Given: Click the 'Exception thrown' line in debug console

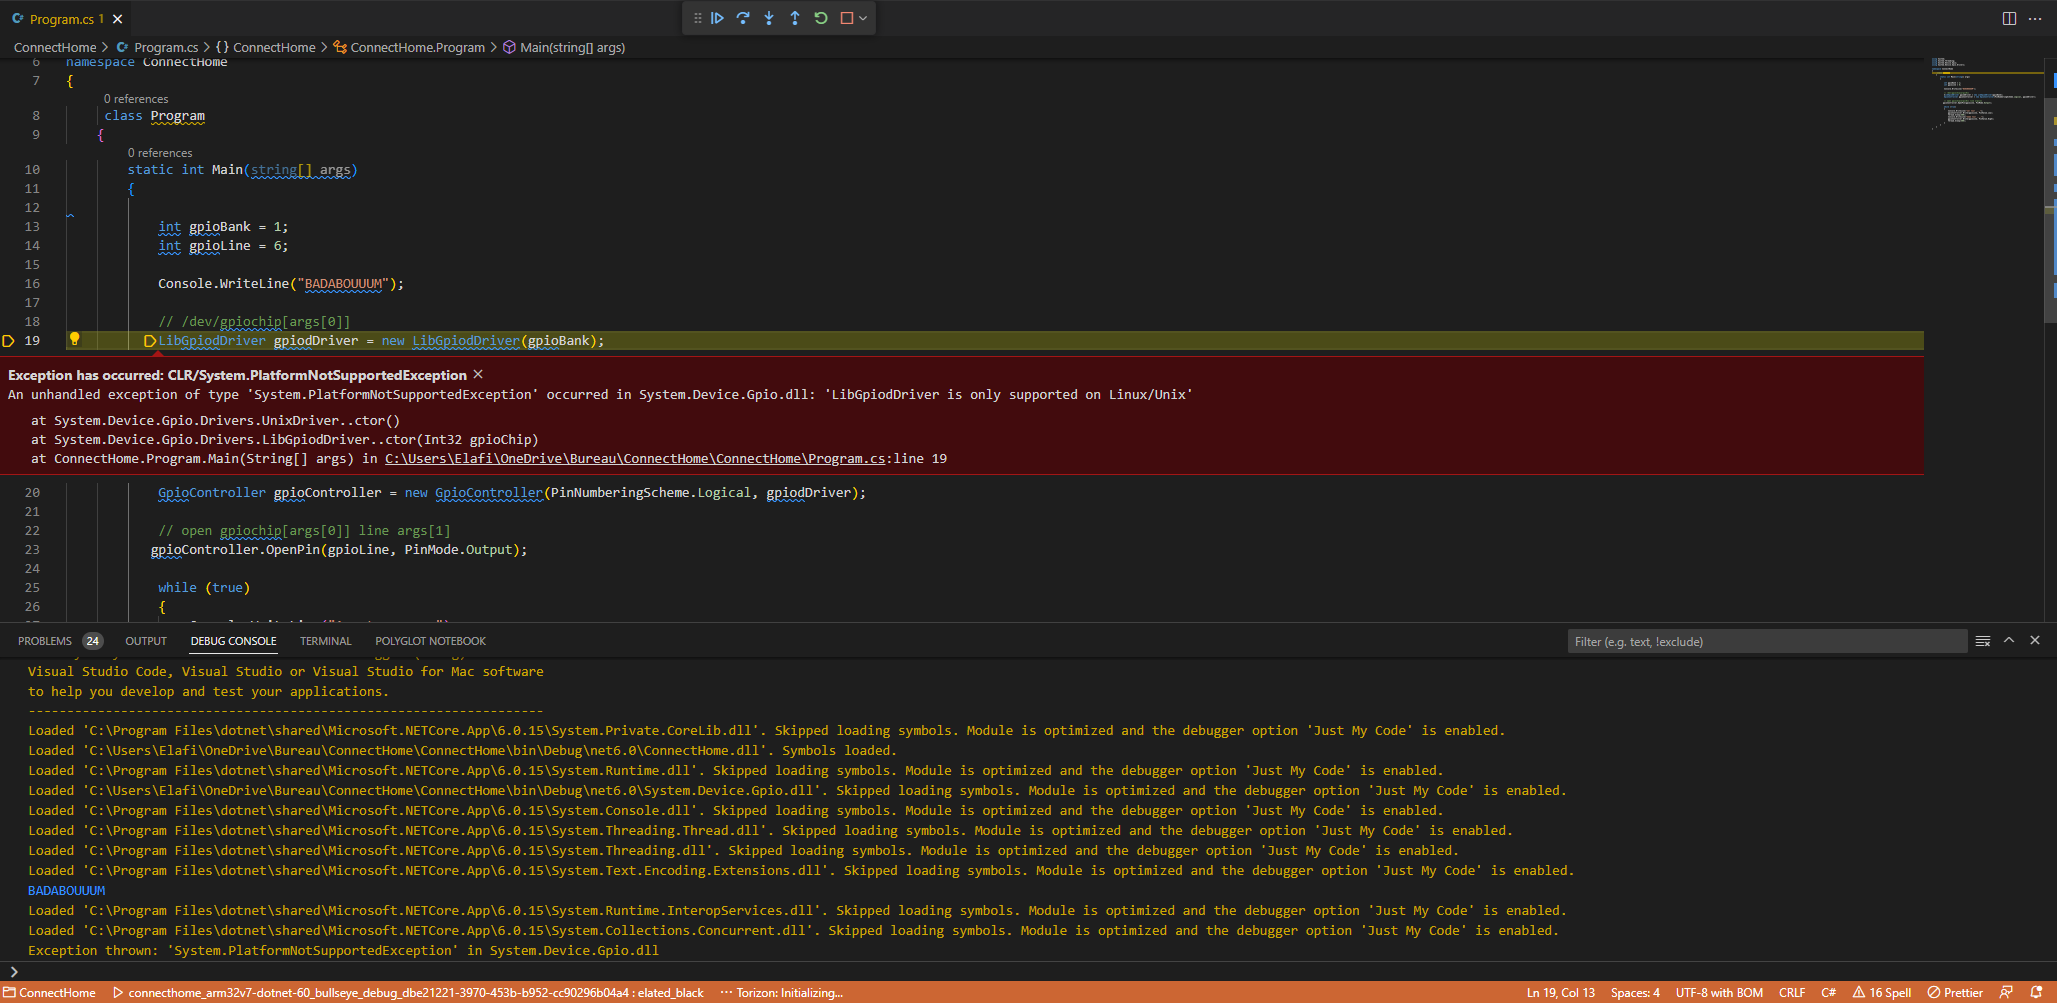Looking at the screenshot, I should click(343, 951).
